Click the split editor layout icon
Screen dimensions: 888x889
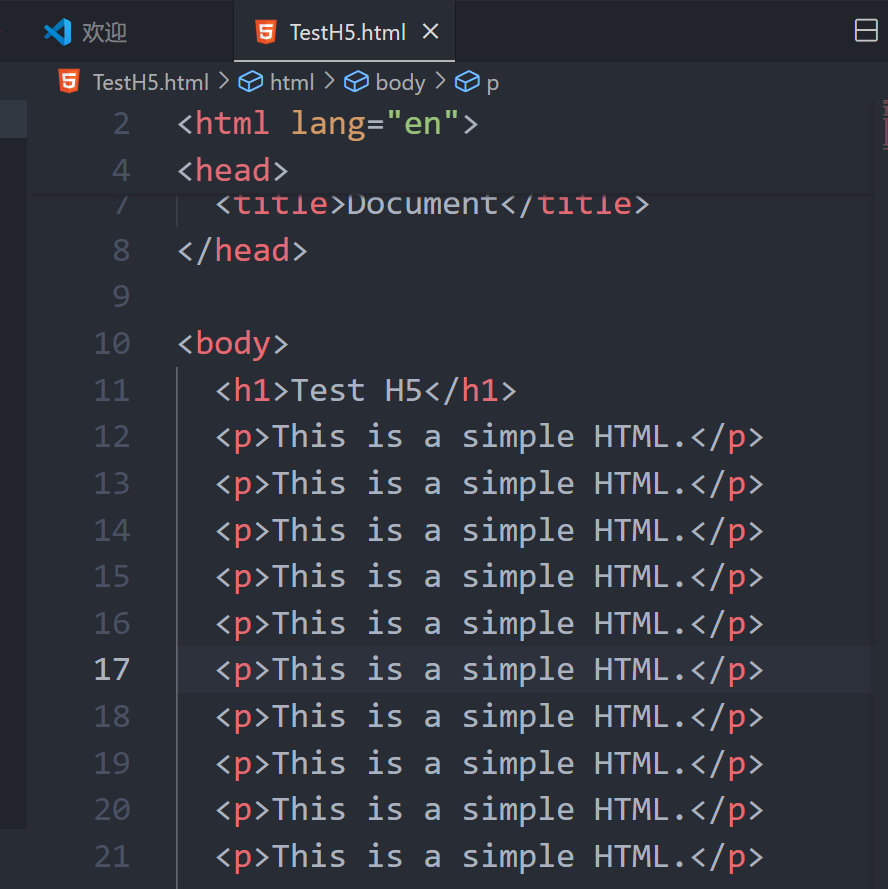click(866, 31)
